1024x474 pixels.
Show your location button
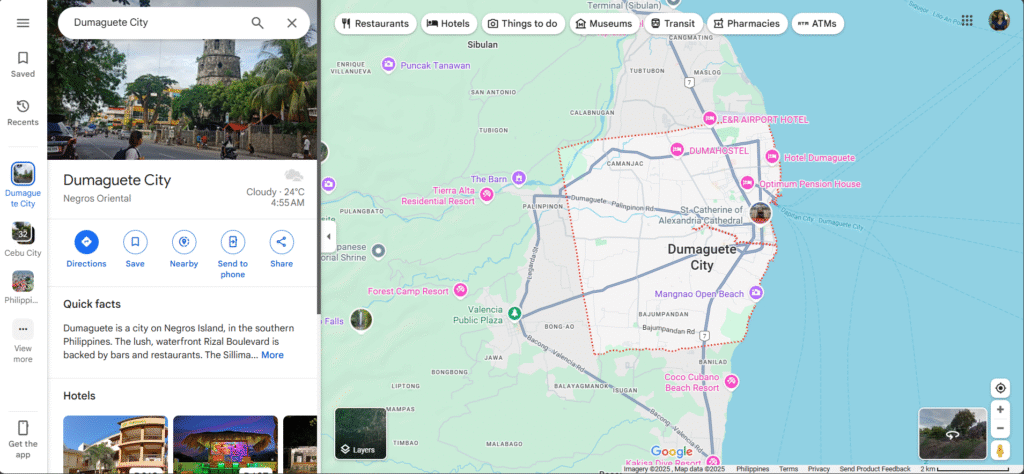(1000, 388)
